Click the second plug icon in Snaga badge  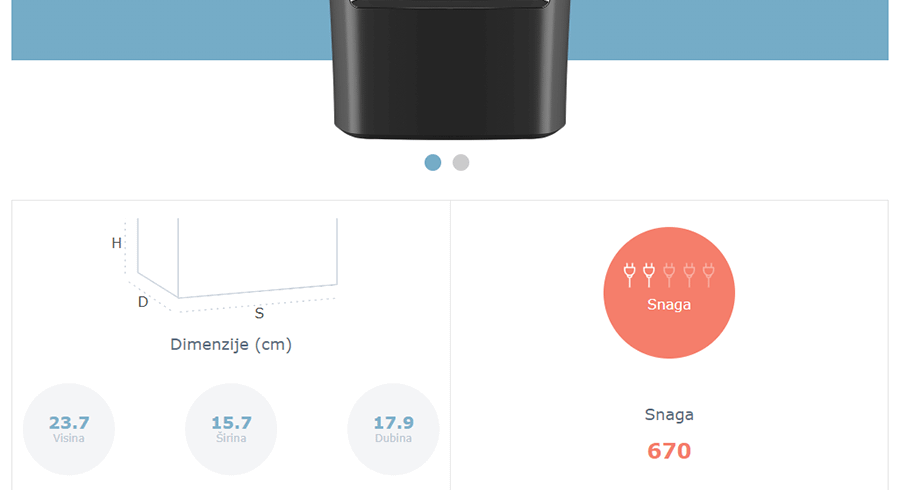(x=649, y=274)
